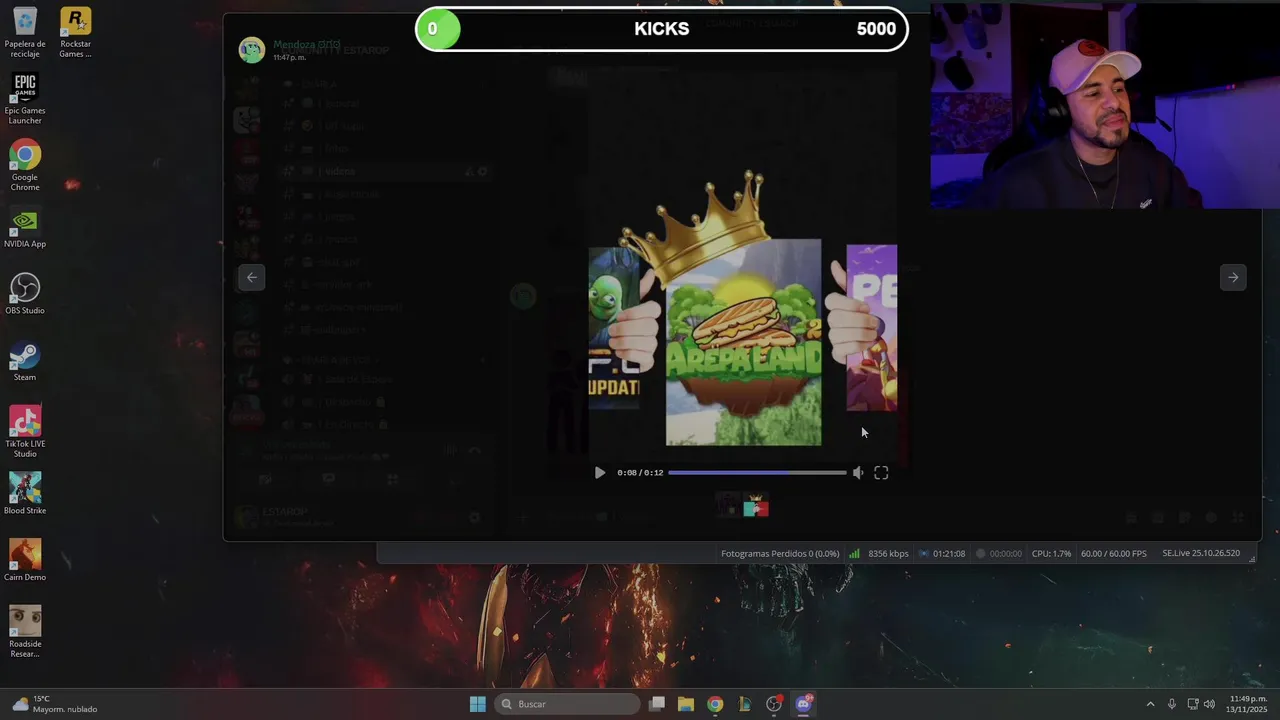Click SE.Live 25.10.26.520 version text
Image resolution: width=1280 pixels, height=720 pixels.
pos(1201,554)
